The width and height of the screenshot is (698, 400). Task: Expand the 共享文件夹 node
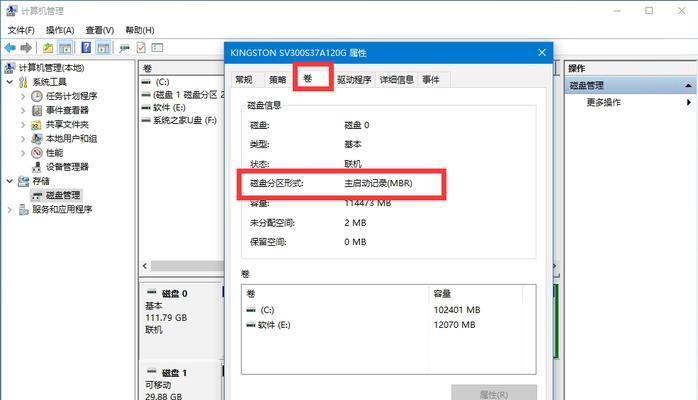[23, 125]
